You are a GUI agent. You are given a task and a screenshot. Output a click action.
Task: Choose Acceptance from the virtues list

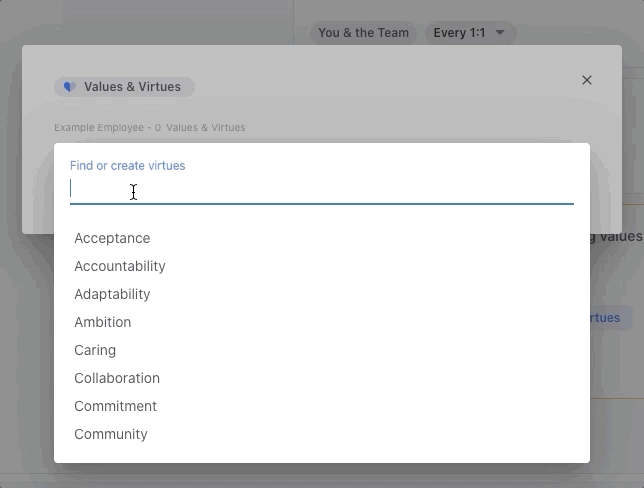coord(112,238)
